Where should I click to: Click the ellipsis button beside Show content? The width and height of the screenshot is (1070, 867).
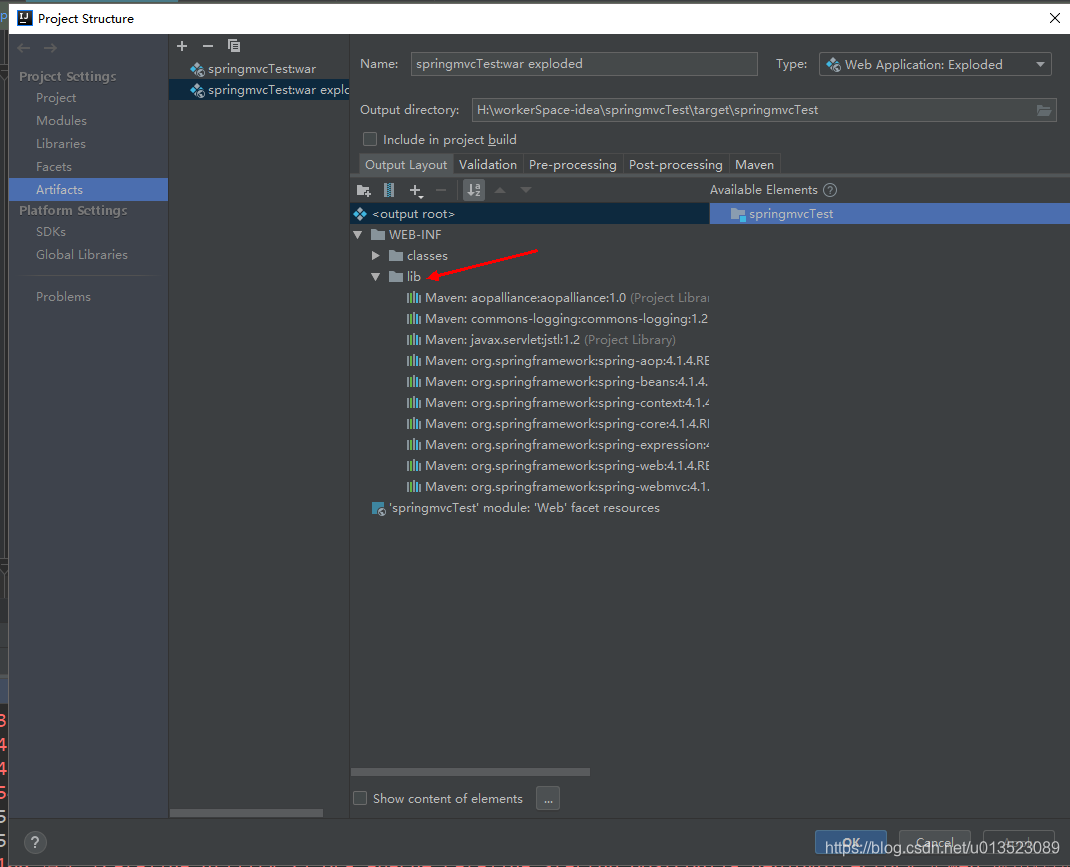(548, 798)
